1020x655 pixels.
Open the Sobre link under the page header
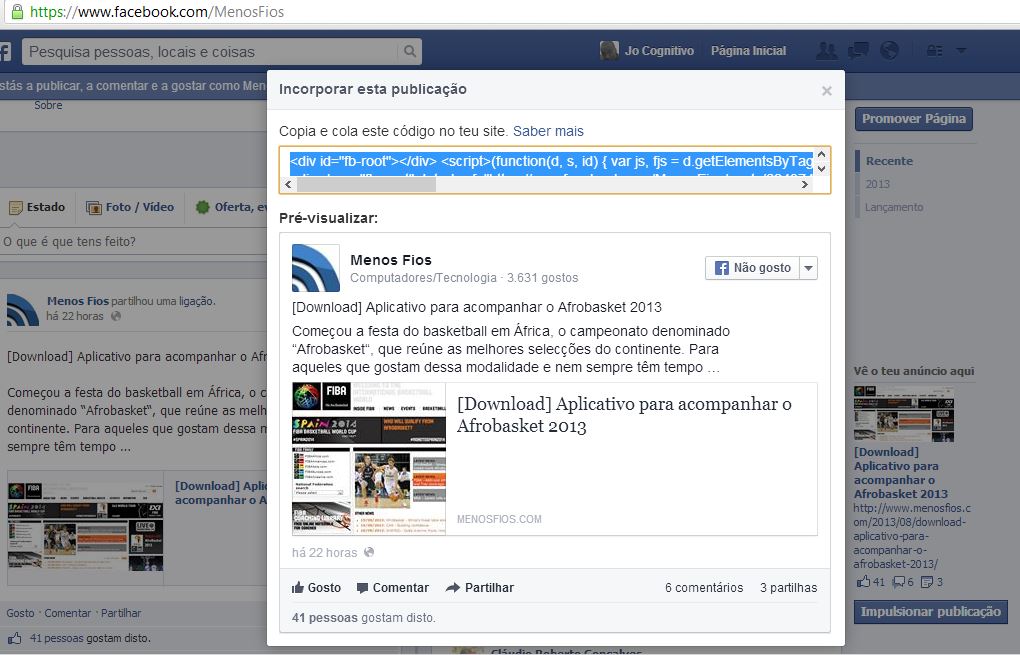[48, 105]
